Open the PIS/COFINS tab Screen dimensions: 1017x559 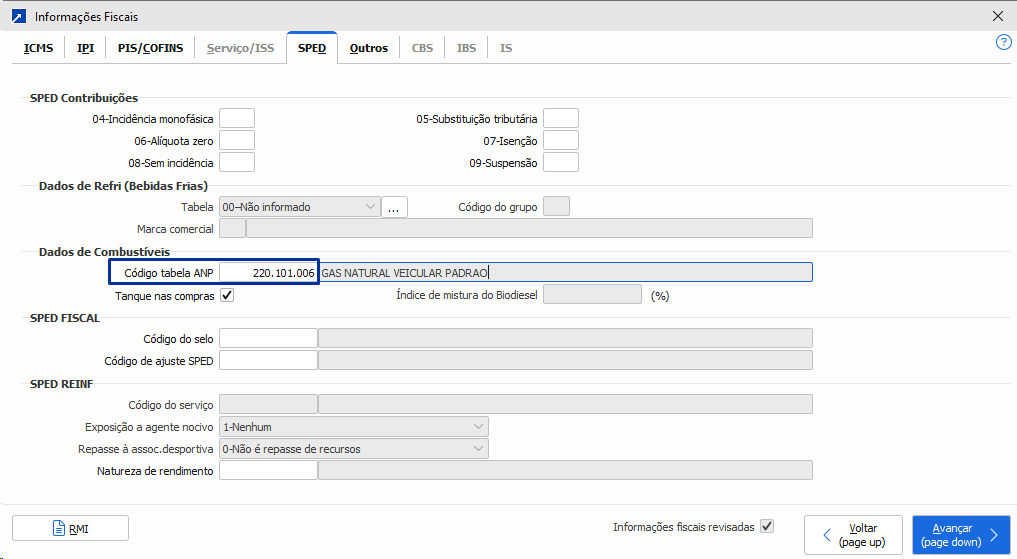150,48
